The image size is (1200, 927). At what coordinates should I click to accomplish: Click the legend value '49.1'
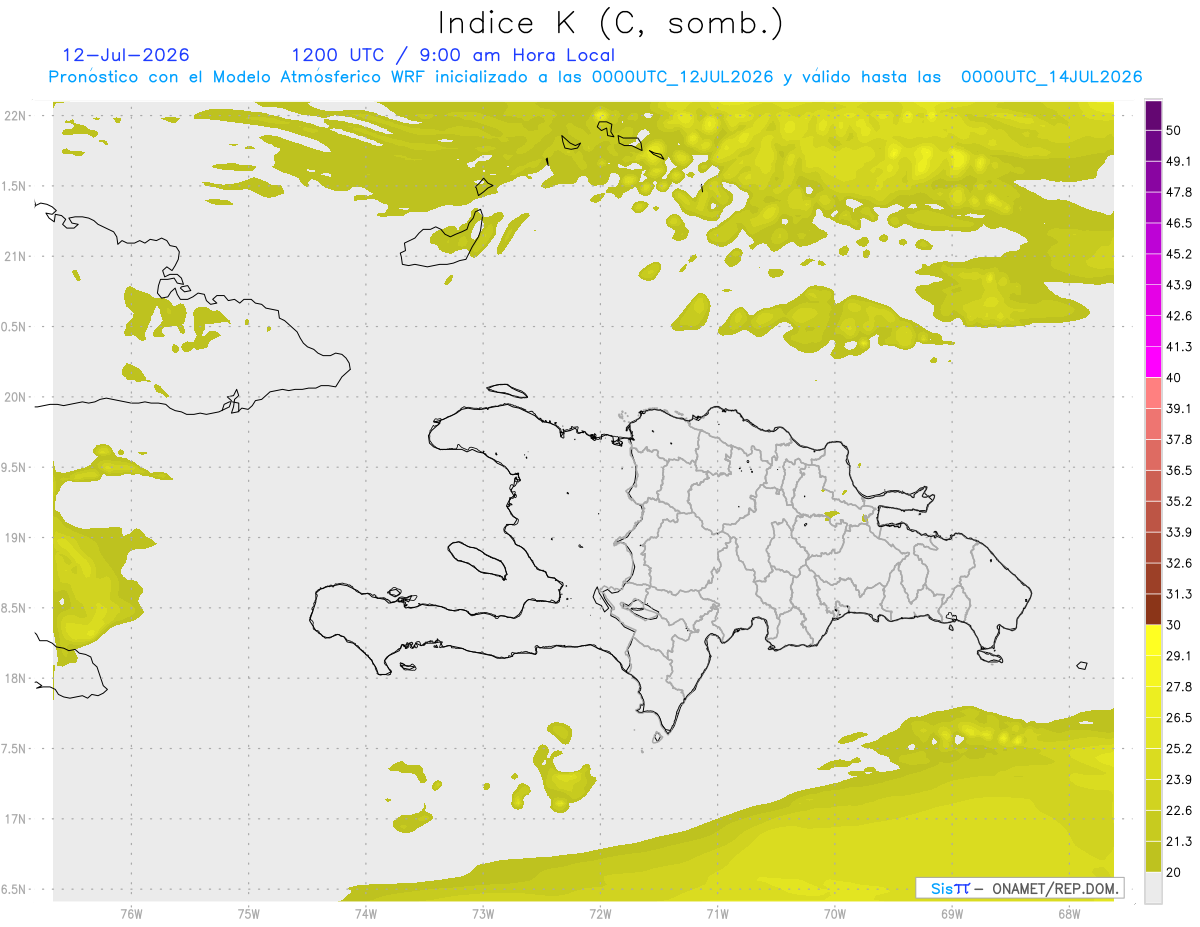1178,161
